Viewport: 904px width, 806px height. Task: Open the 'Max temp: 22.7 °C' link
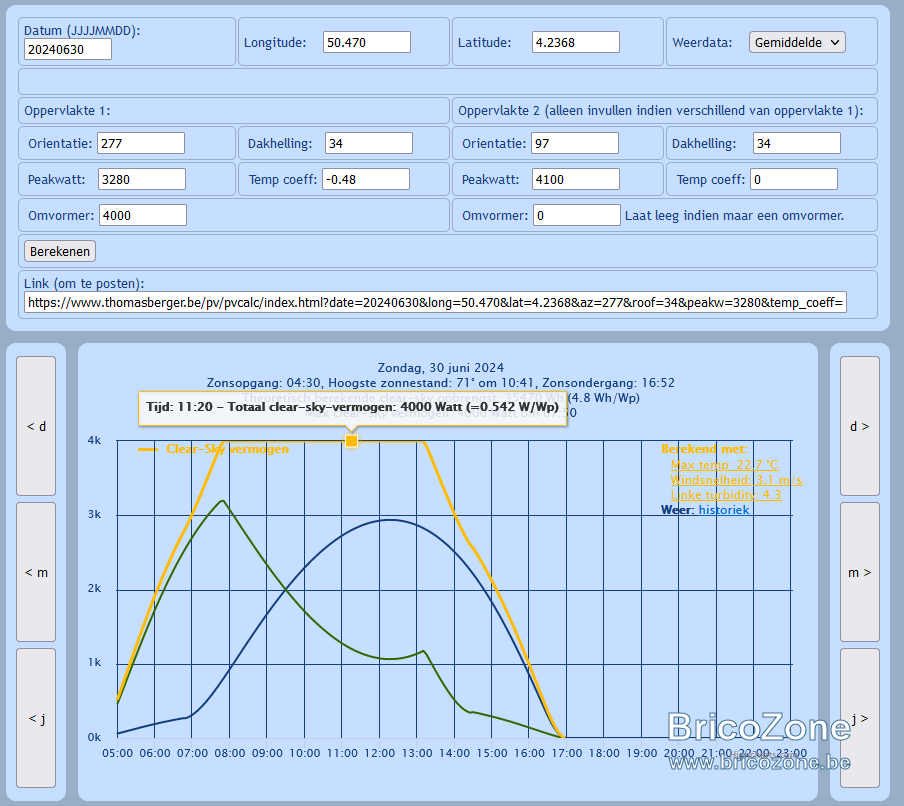[x=724, y=465]
